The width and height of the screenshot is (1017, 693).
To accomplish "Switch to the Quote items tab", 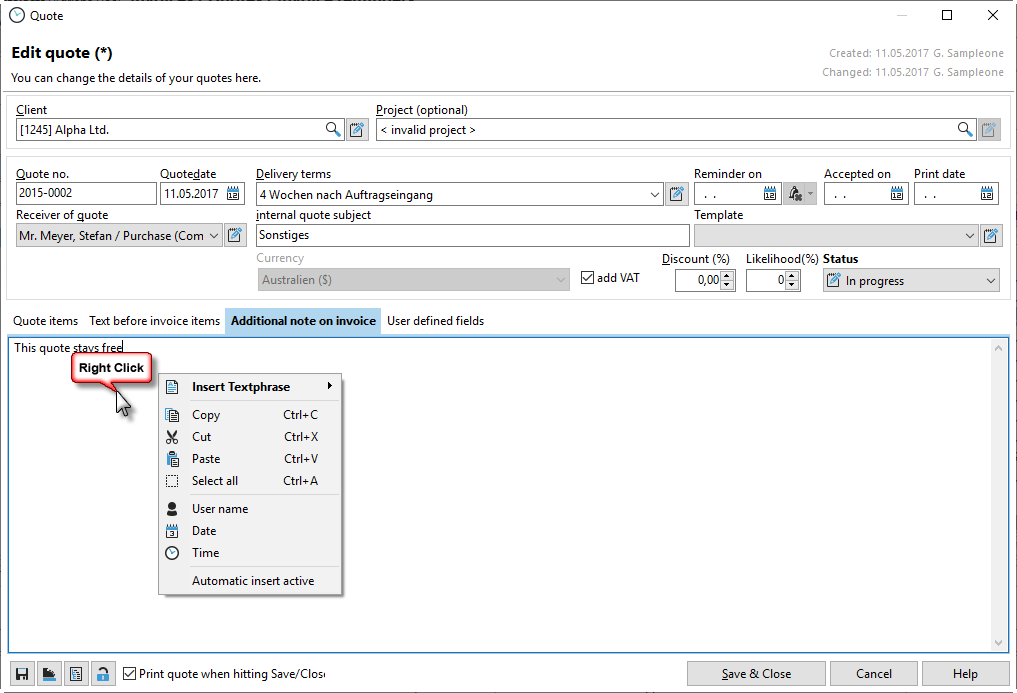I will click(x=45, y=321).
